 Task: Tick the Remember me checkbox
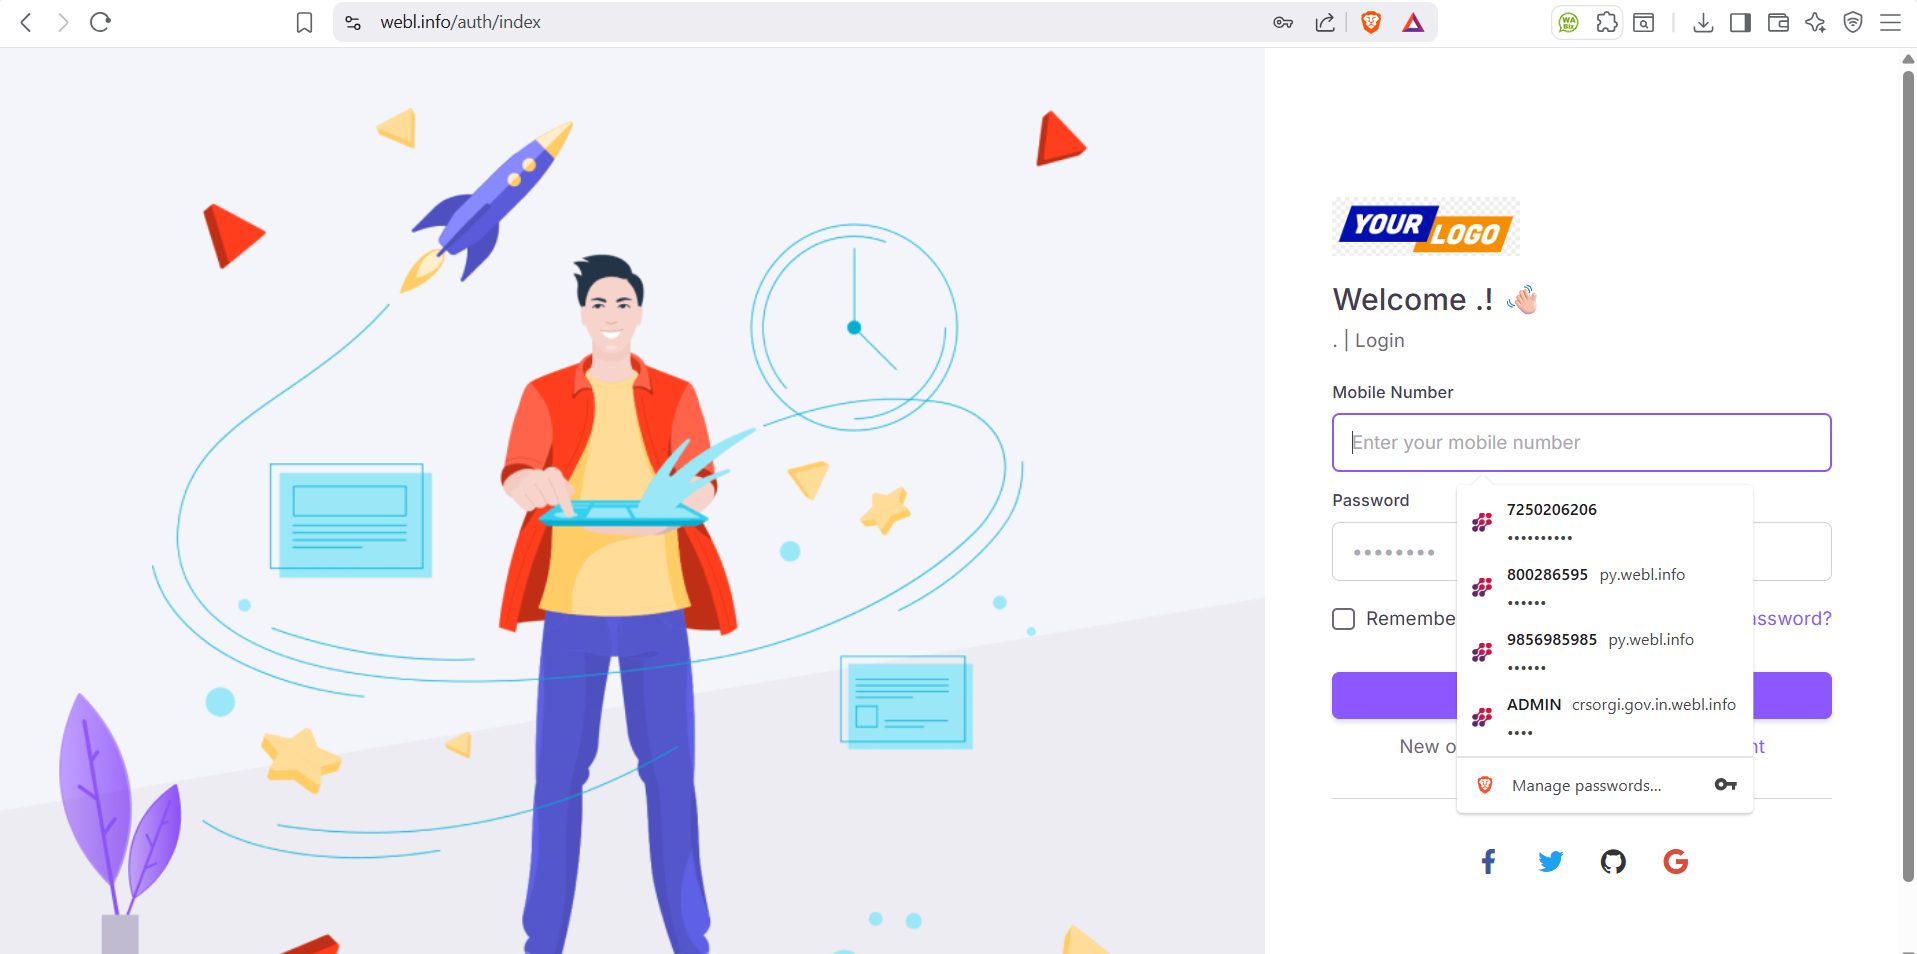click(1343, 619)
